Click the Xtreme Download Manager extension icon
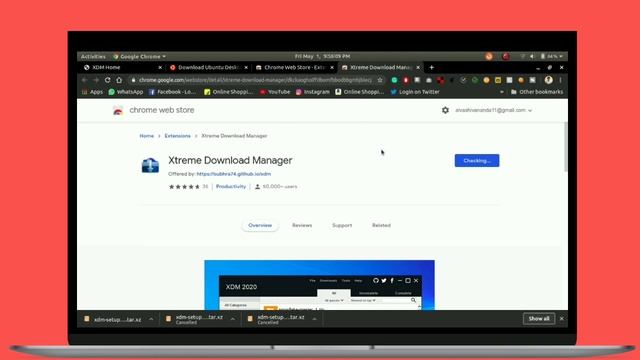Image resolution: width=640 pixels, height=360 pixels. [150, 165]
